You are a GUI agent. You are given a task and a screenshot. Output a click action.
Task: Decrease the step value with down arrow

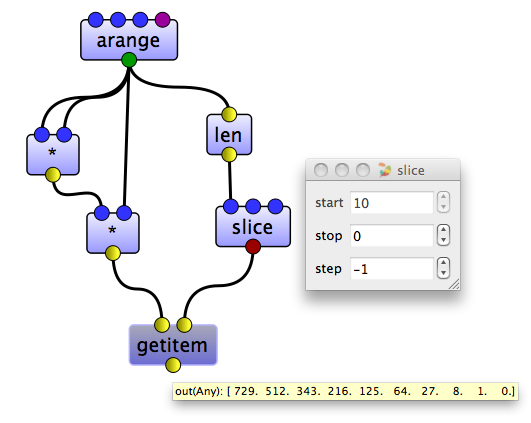[443, 273]
